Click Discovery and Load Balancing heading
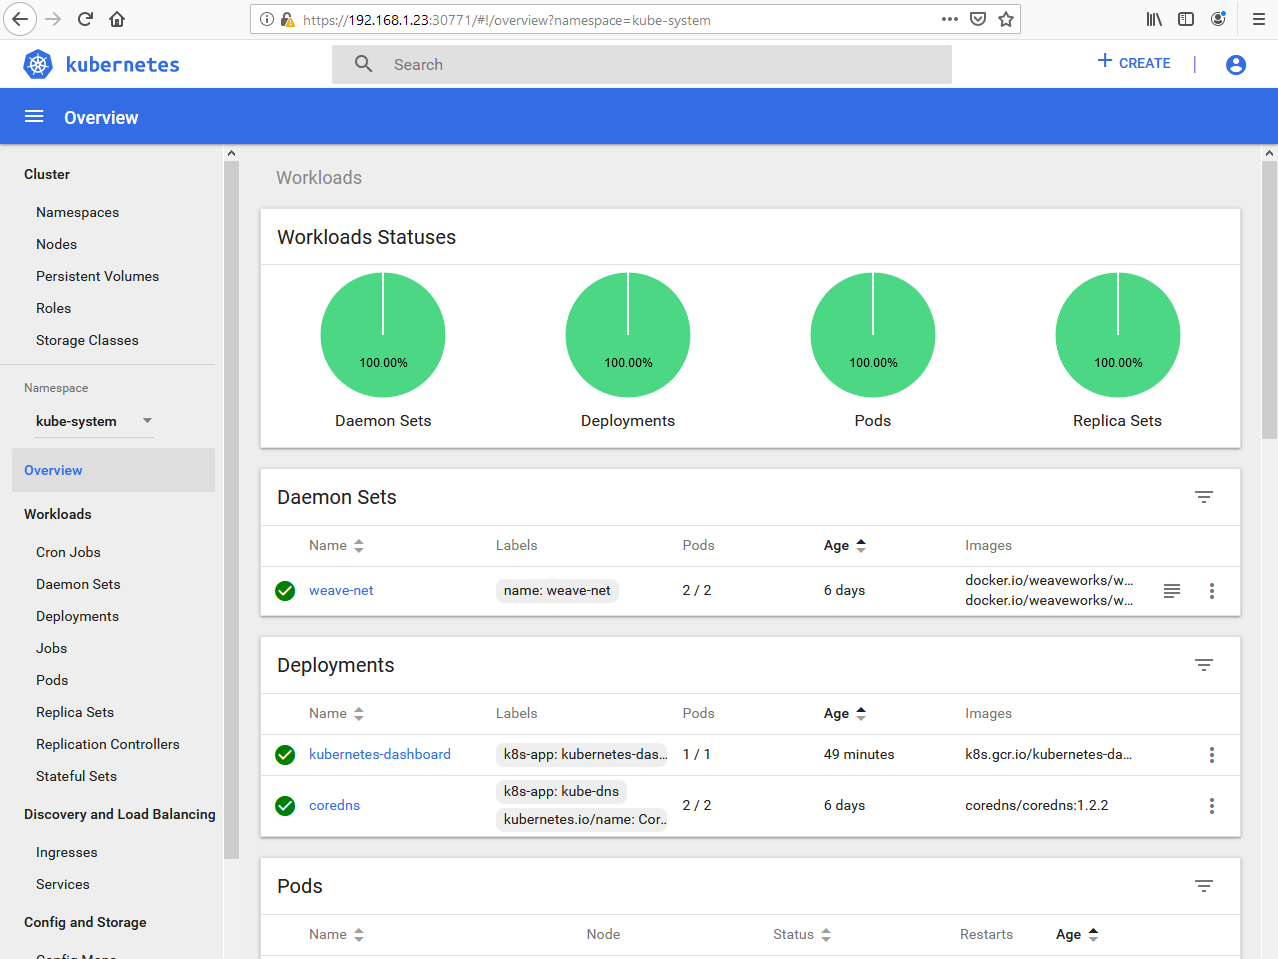 click(x=120, y=814)
